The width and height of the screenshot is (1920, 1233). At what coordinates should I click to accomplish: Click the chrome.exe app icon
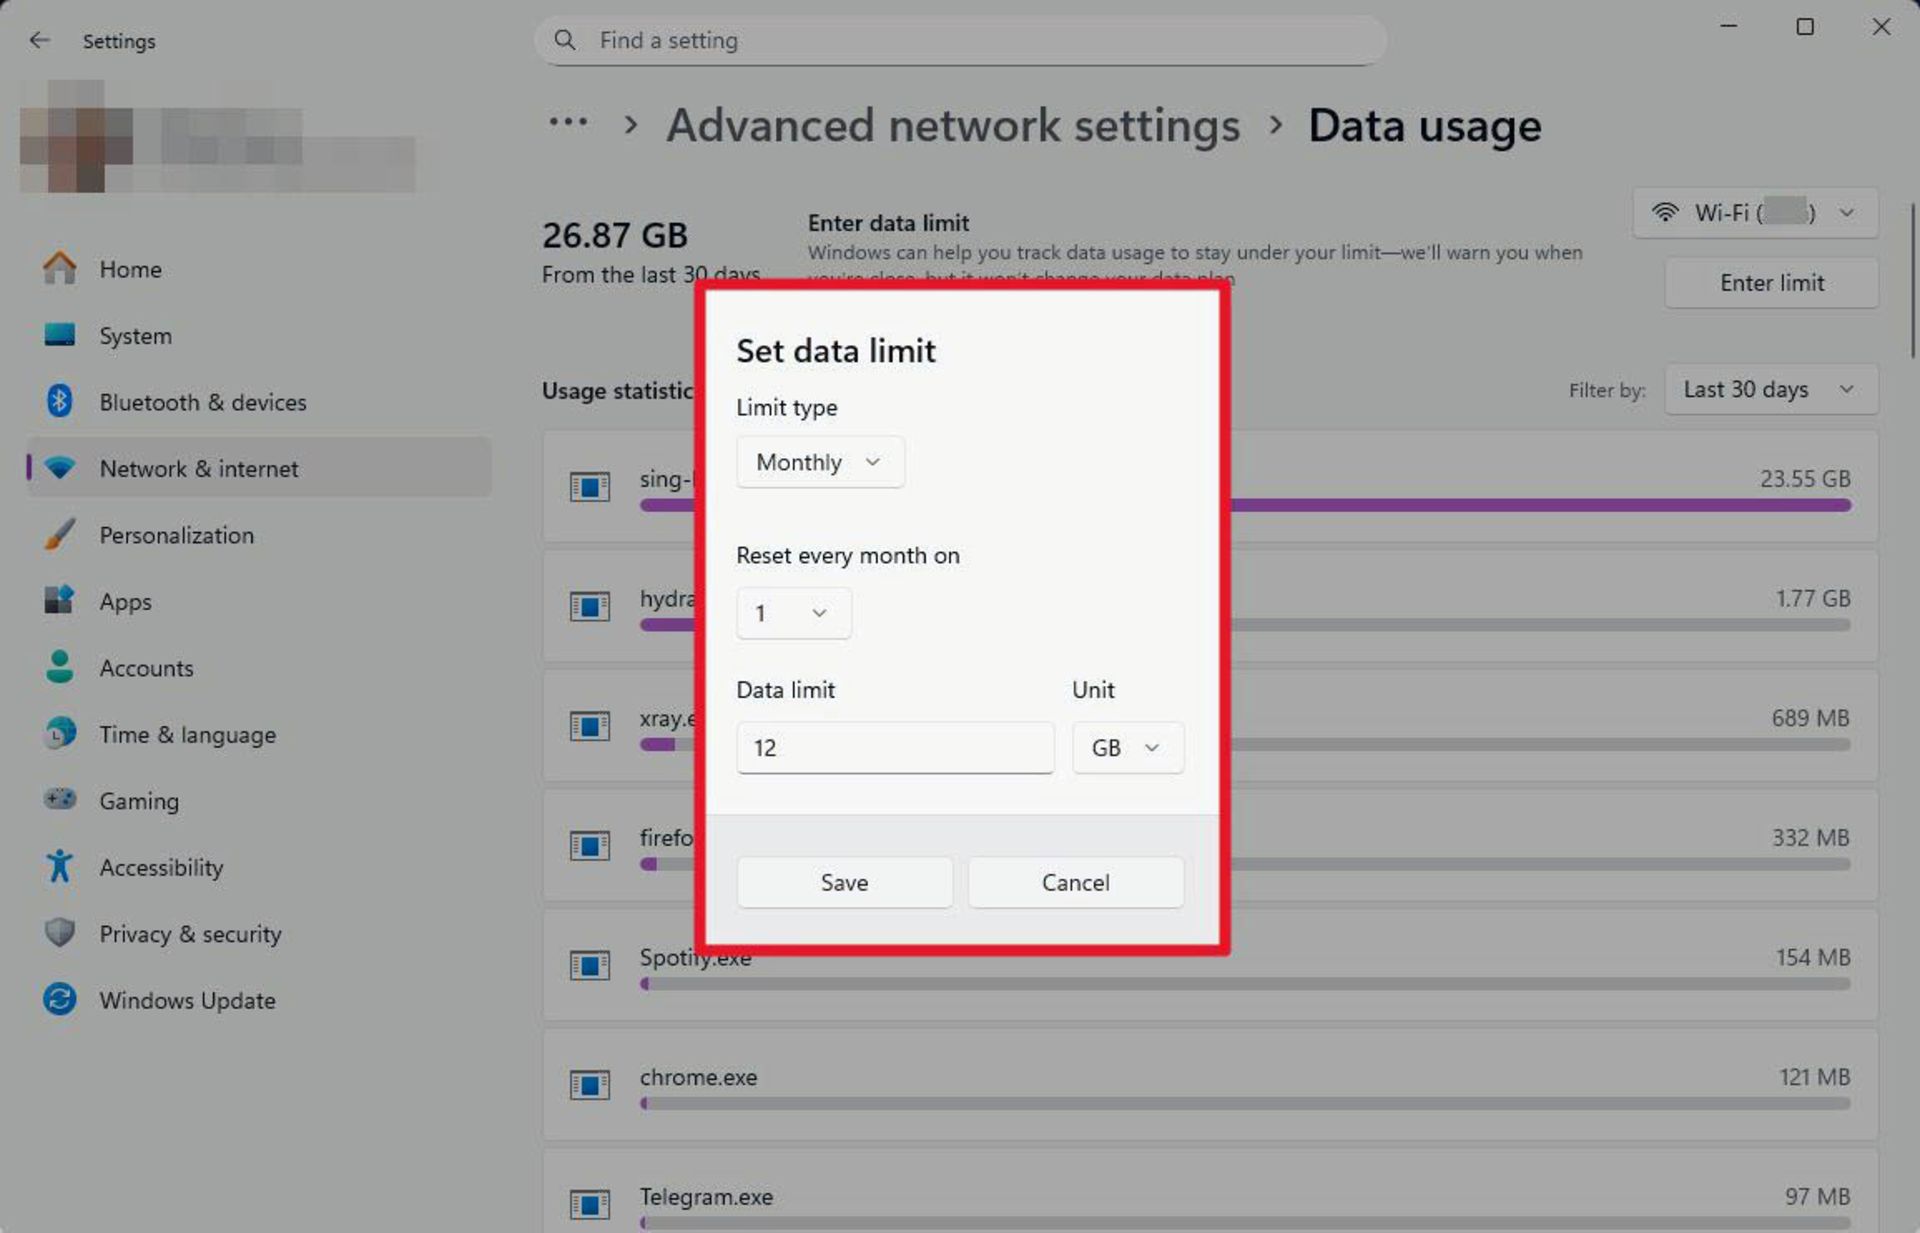[589, 1084]
